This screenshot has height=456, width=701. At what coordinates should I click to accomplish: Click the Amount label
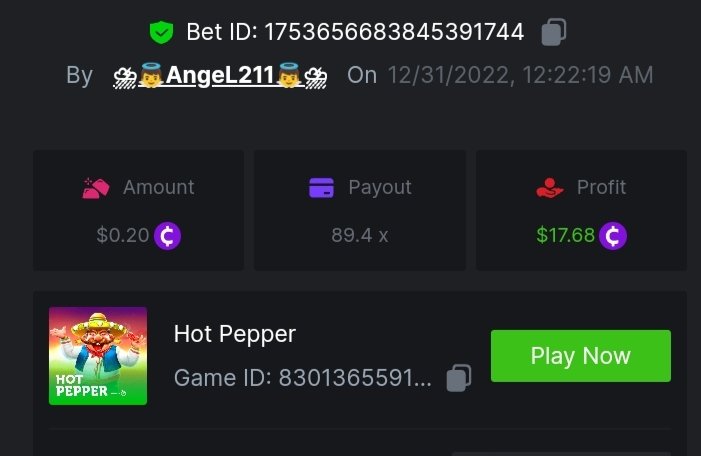click(x=159, y=187)
